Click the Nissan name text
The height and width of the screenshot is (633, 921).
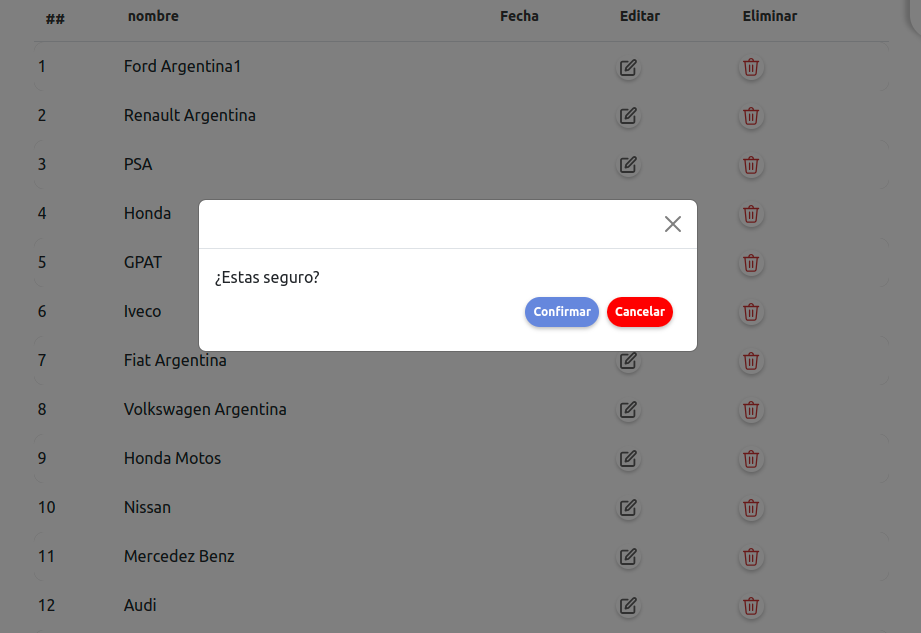point(147,507)
